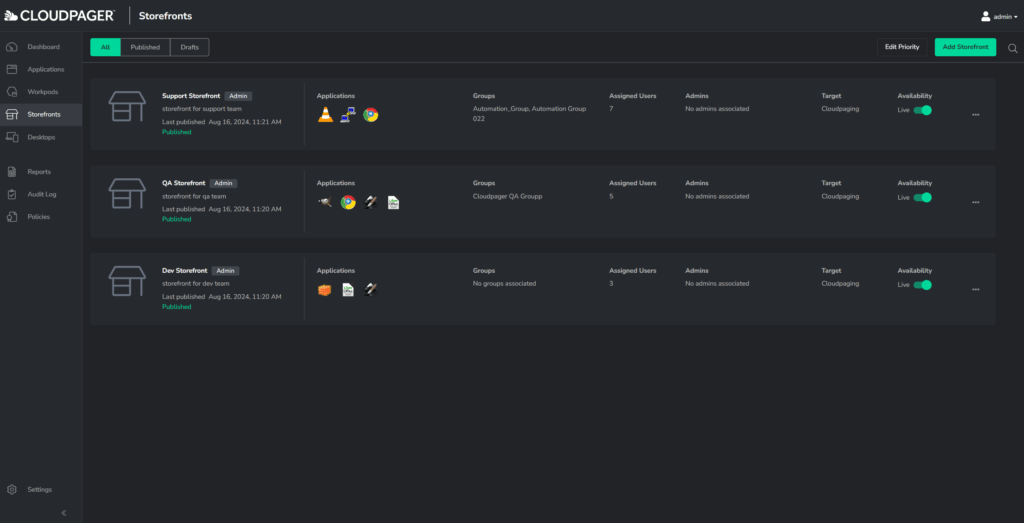This screenshot has height=523, width=1024.
Task: Open Desktops from the sidebar
Action: [40, 137]
